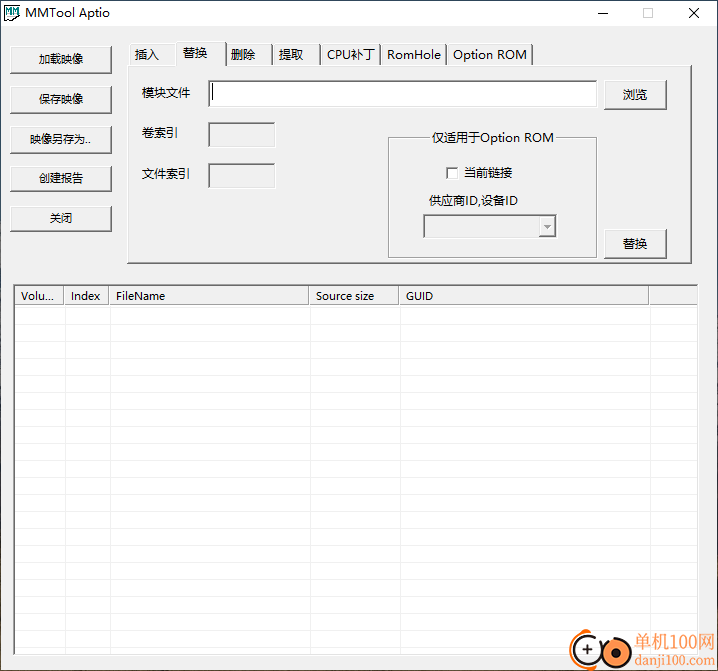Click the 加载映像 button

pyautogui.click(x=61, y=59)
